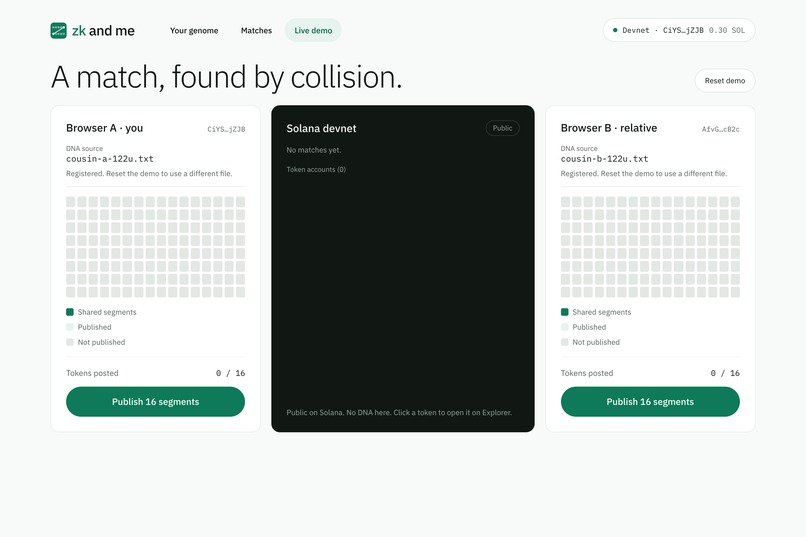Click the Published swatch in Browser B legend

click(564, 327)
